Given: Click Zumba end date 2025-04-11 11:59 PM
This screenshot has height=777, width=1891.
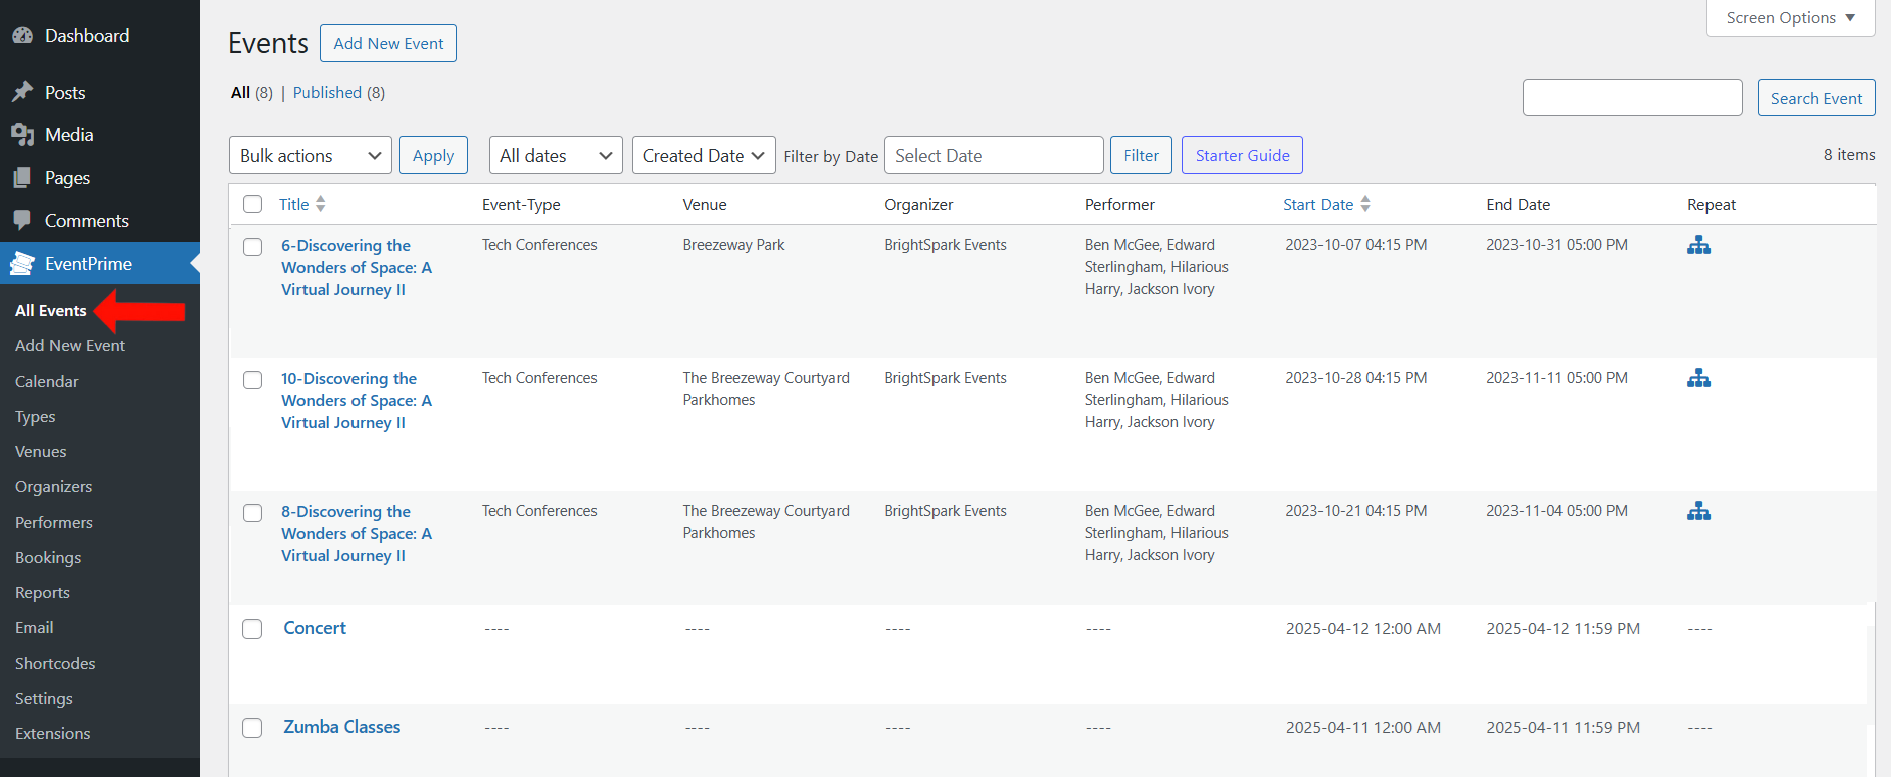Looking at the screenshot, I should (1563, 728).
